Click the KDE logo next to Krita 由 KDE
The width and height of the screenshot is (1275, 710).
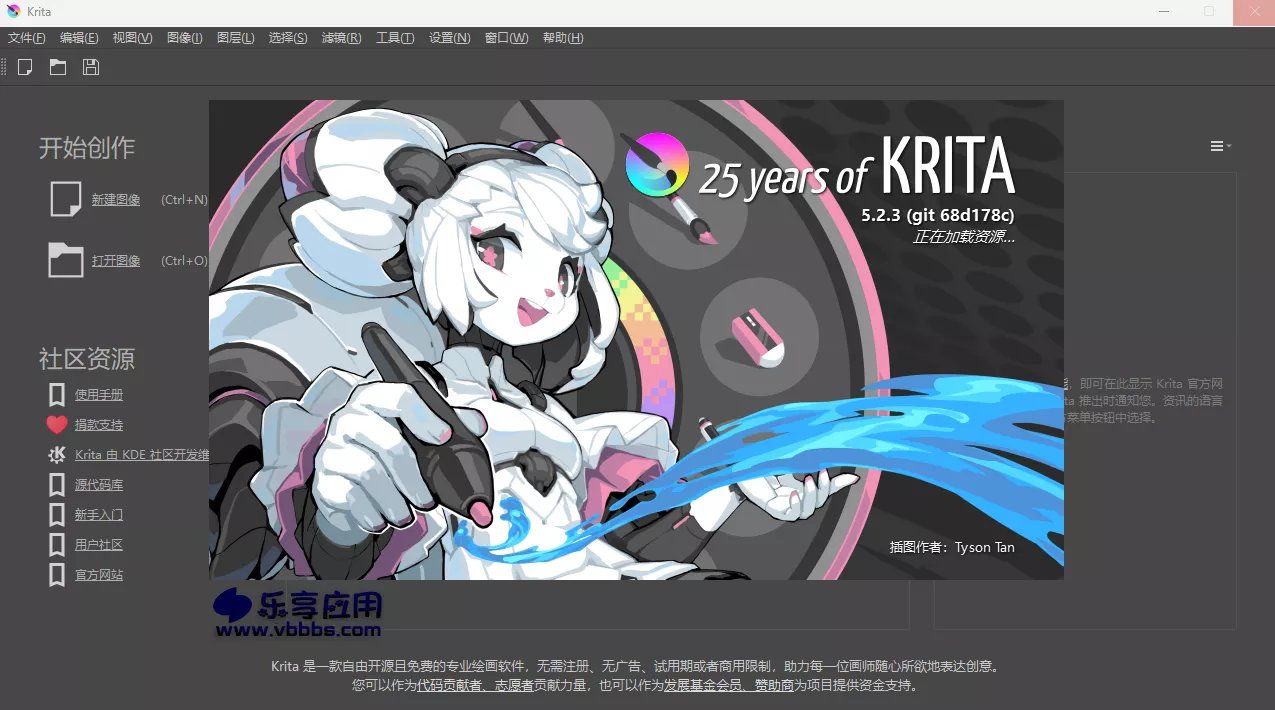click(x=55, y=454)
